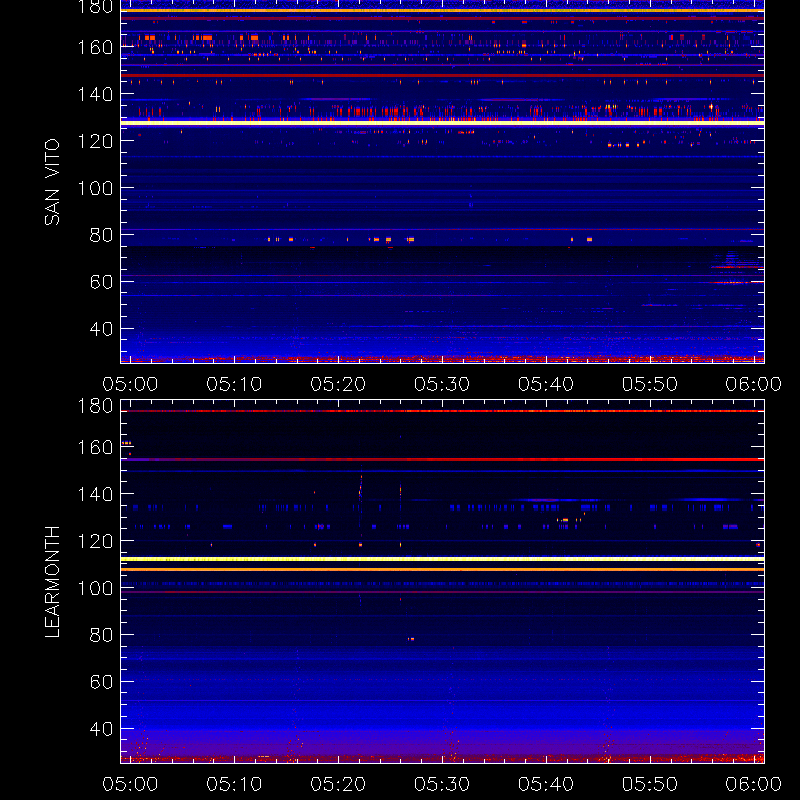Image resolution: width=800 pixels, height=800 pixels.
Task: Click the LEARMONTH axis label
Action: [x=52, y=582]
